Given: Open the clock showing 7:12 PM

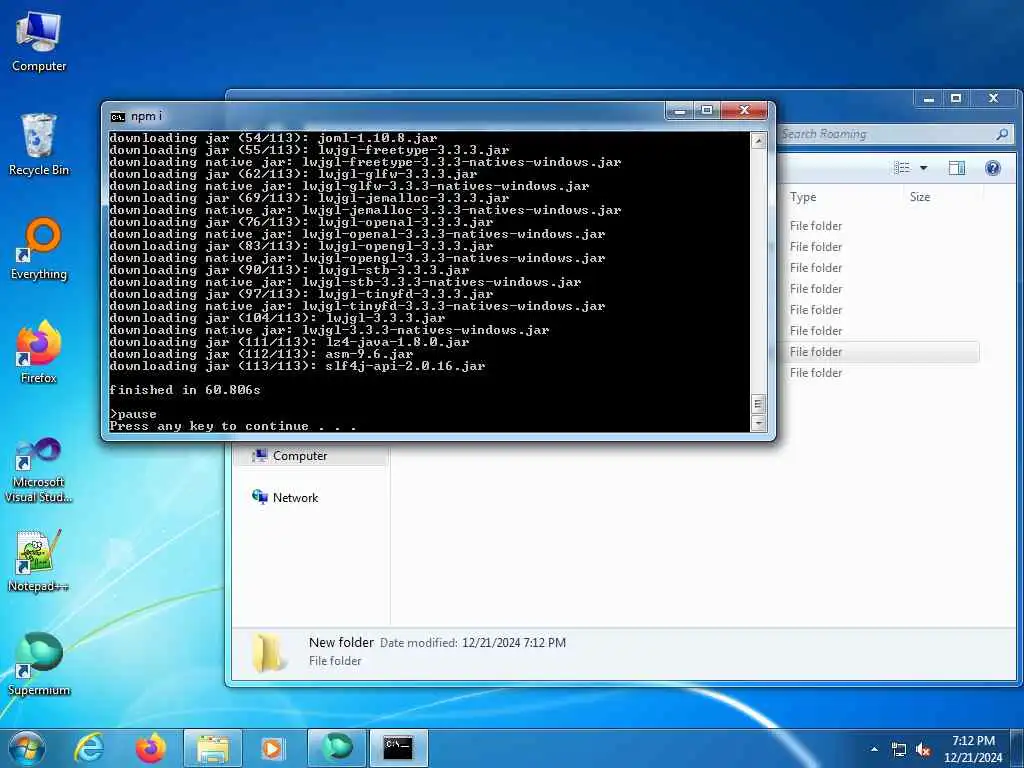Looking at the screenshot, I should (973, 749).
